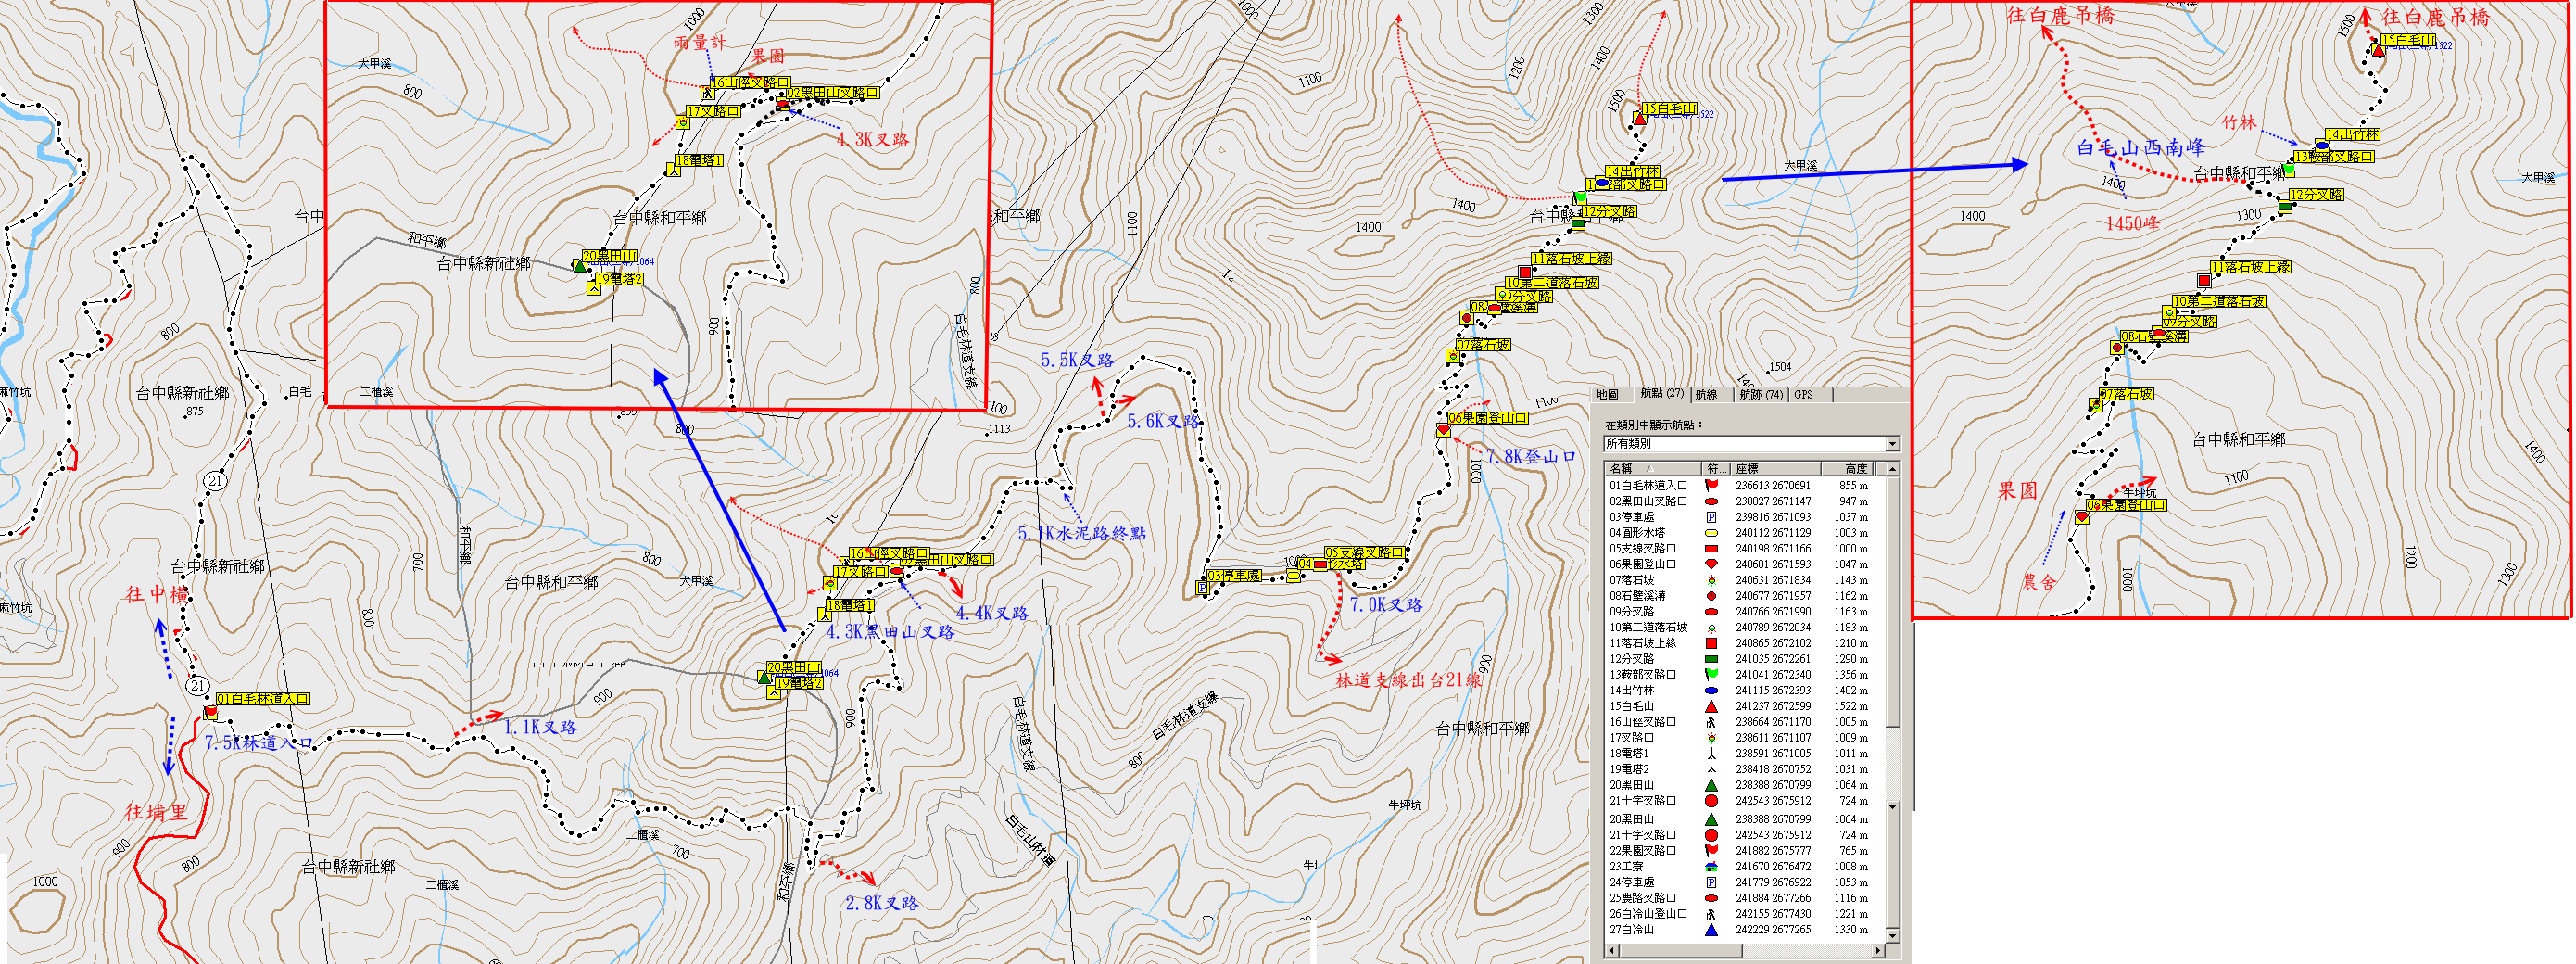Click the red square symbol of 11落石坡上緣 row
The height and width of the screenshot is (964, 2576).
coord(1711,643)
